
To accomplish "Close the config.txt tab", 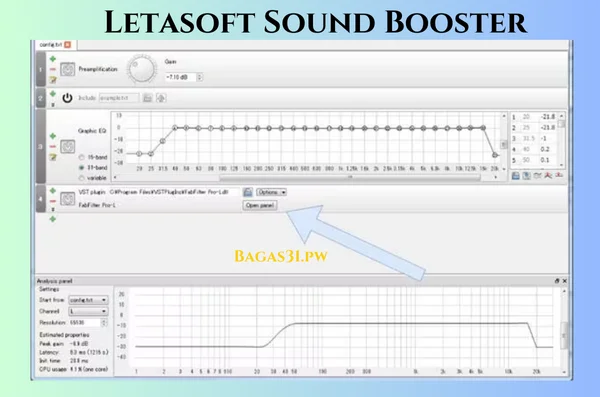I will click(x=68, y=45).
